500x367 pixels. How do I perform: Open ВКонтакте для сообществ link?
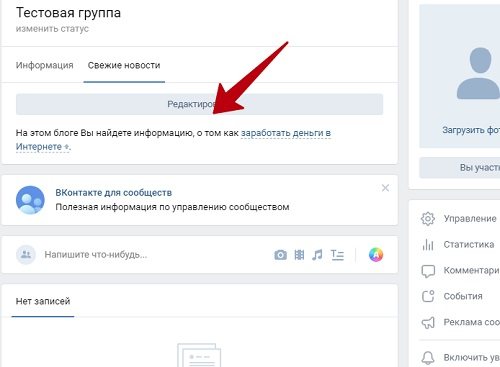click(114, 193)
